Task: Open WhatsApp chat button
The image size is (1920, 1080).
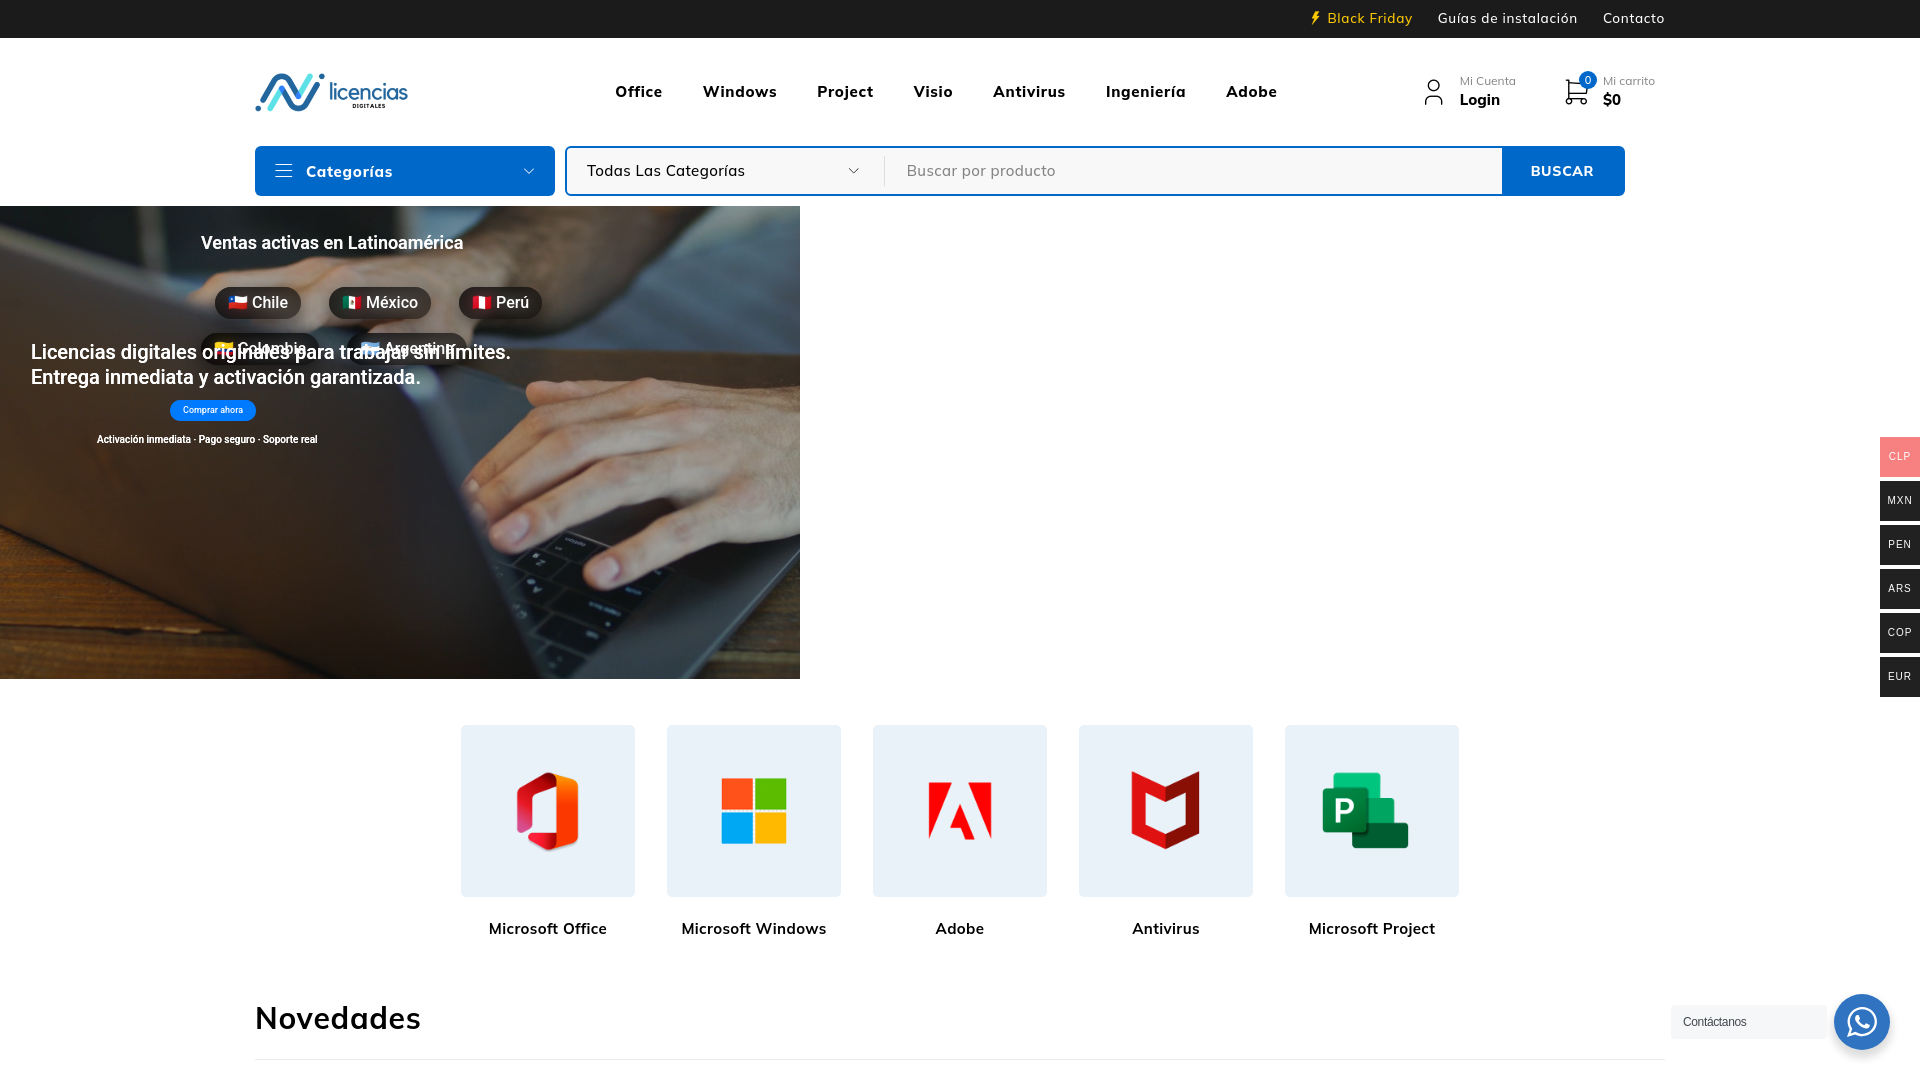Action: pyautogui.click(x=1862, y=1022)
